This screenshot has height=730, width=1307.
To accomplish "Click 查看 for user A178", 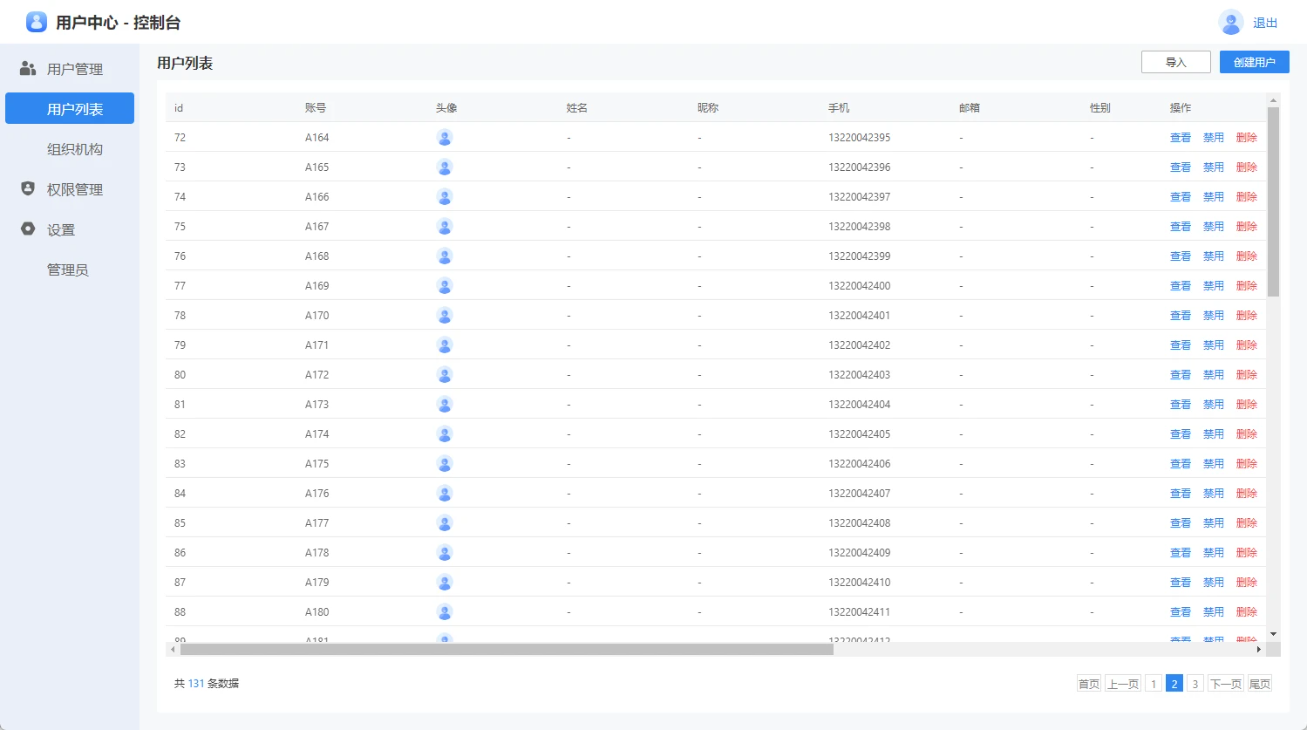I will pyautogui.click(x=1180, y=553).
